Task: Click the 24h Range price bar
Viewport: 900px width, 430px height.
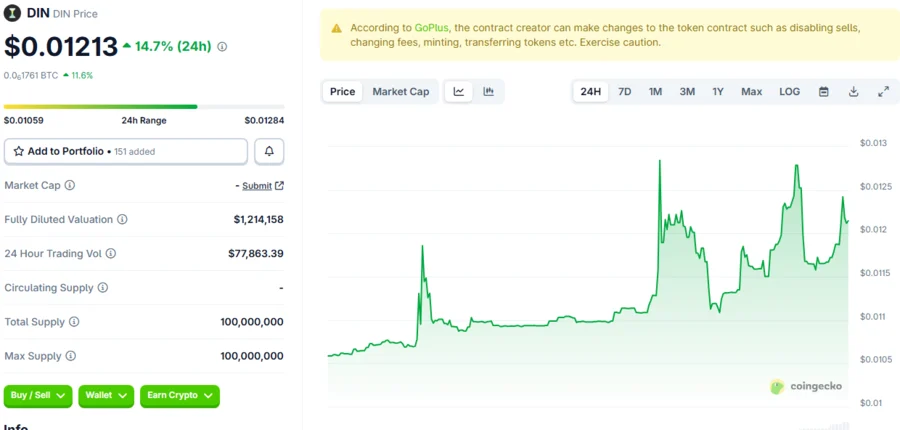Action: point(144,107)
